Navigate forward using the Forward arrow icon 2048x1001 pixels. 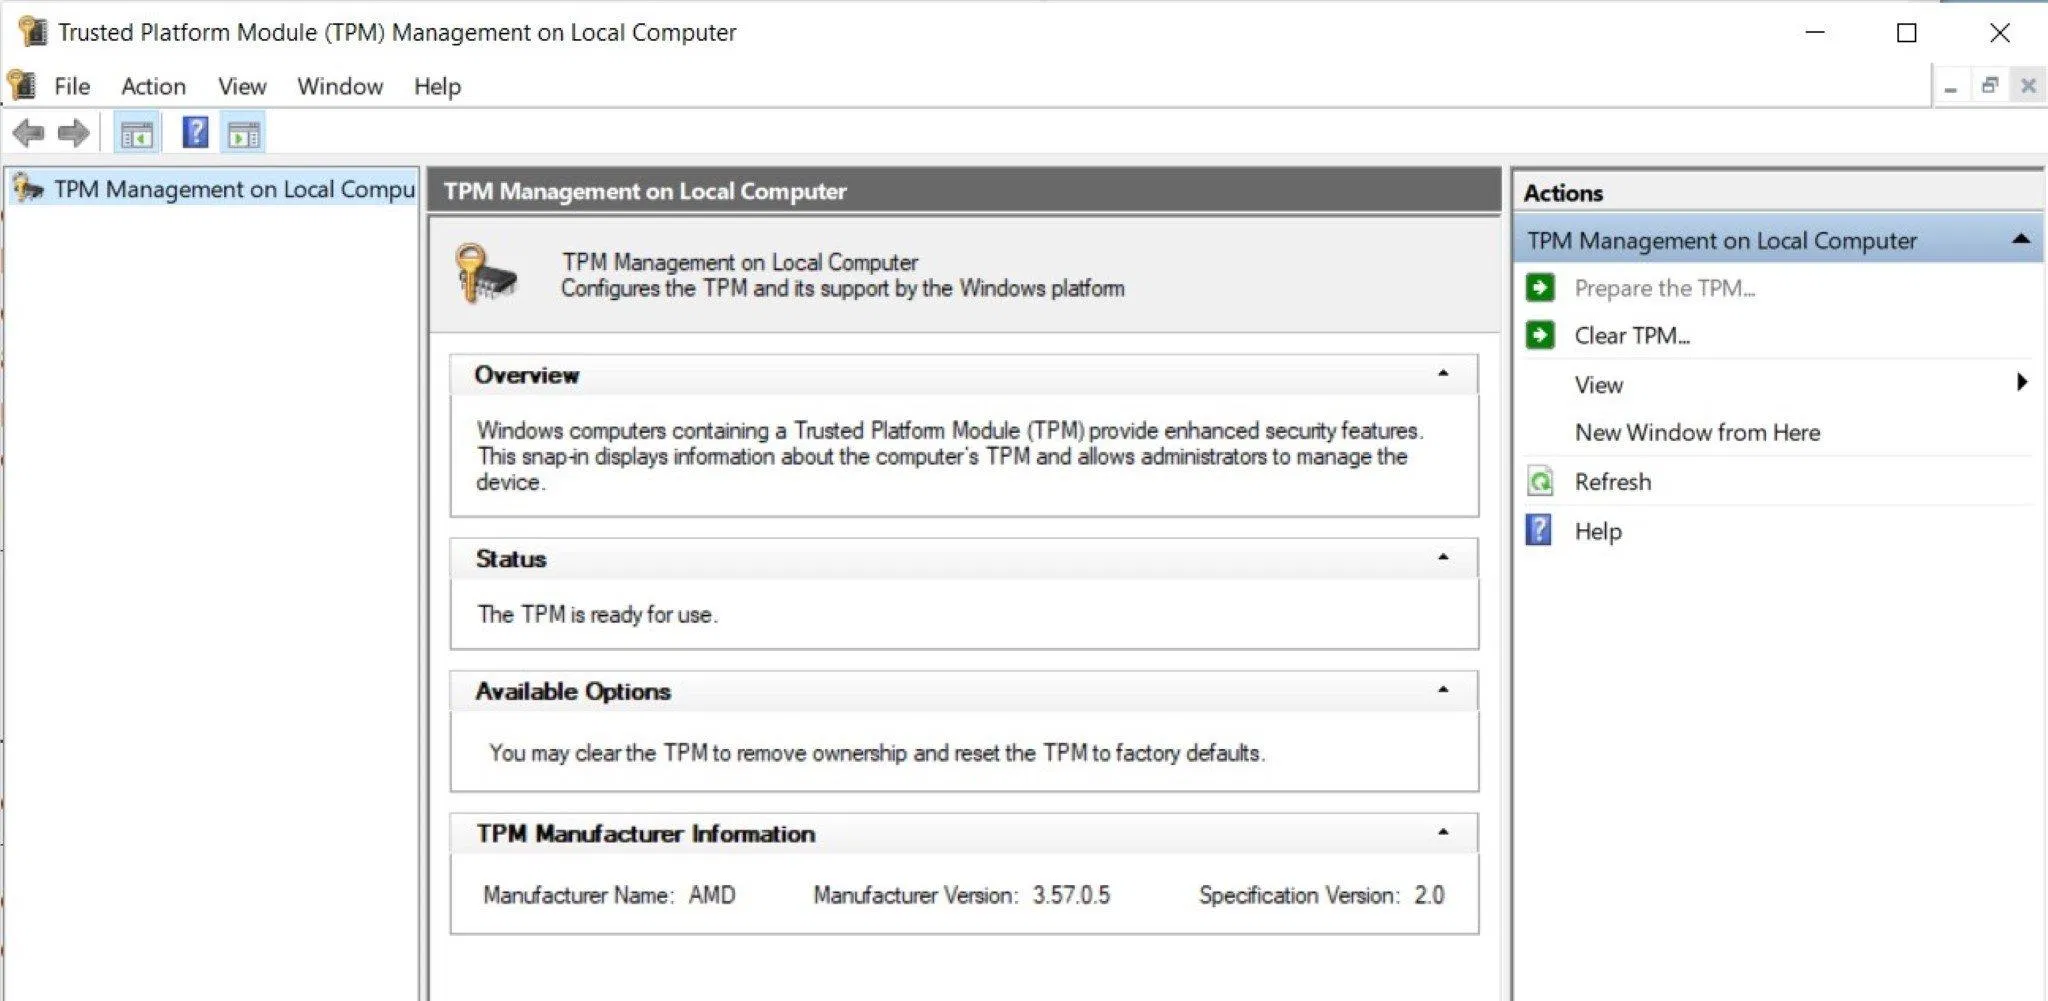click(72, 131)
